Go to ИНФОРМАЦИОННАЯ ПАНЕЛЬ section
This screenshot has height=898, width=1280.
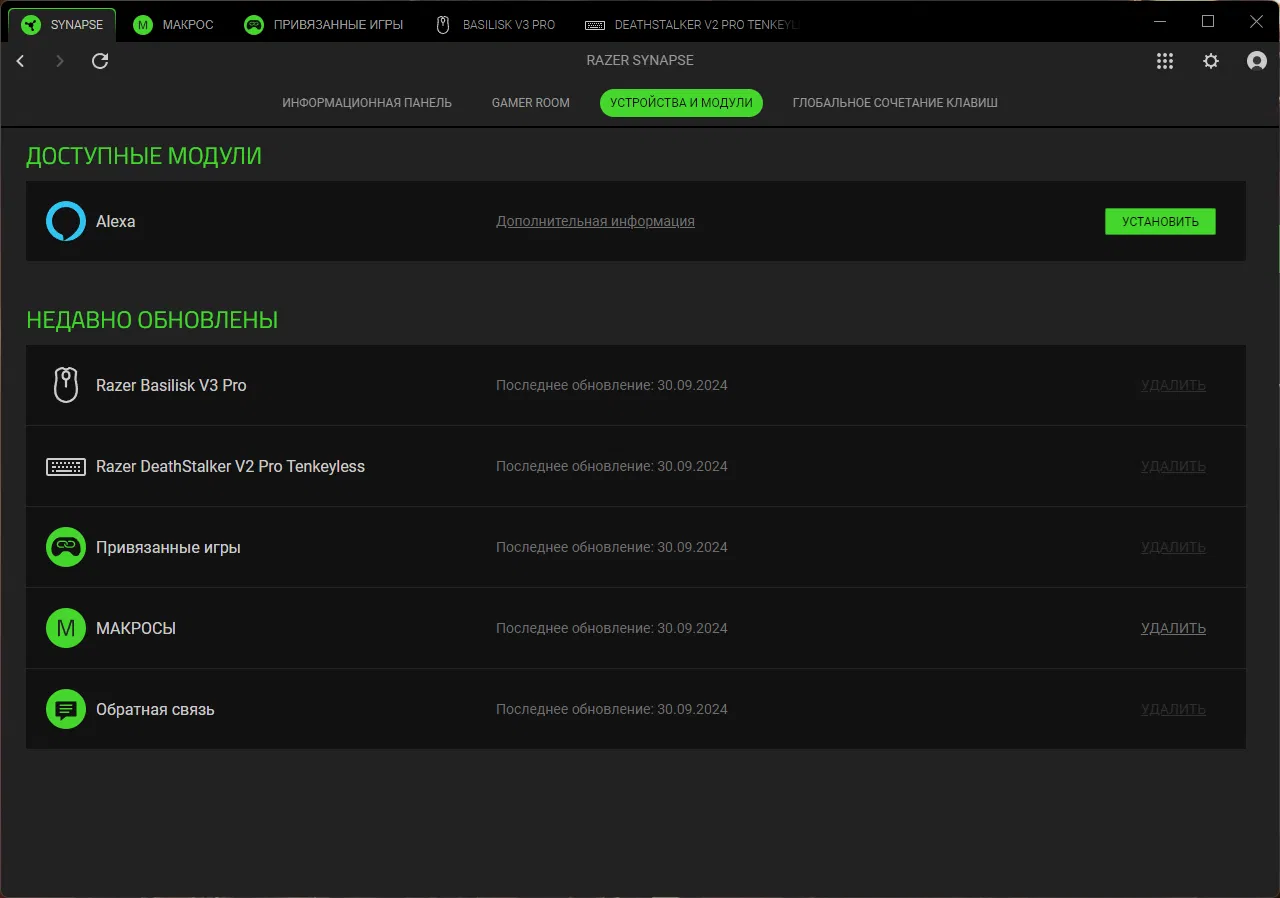click(x=367, y=103)
